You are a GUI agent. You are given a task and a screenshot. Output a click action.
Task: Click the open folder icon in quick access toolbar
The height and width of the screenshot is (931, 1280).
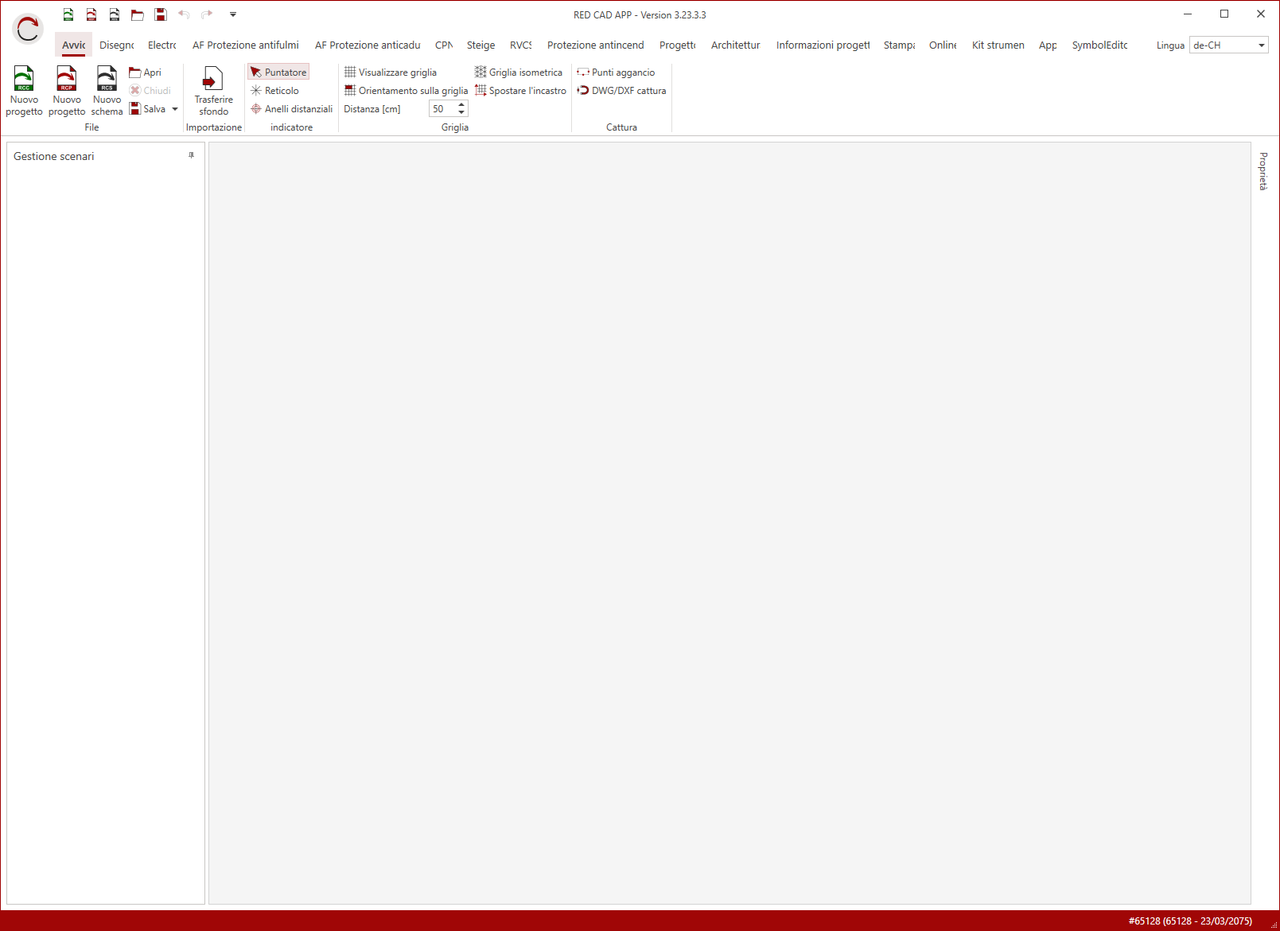(x=137, y=15)
